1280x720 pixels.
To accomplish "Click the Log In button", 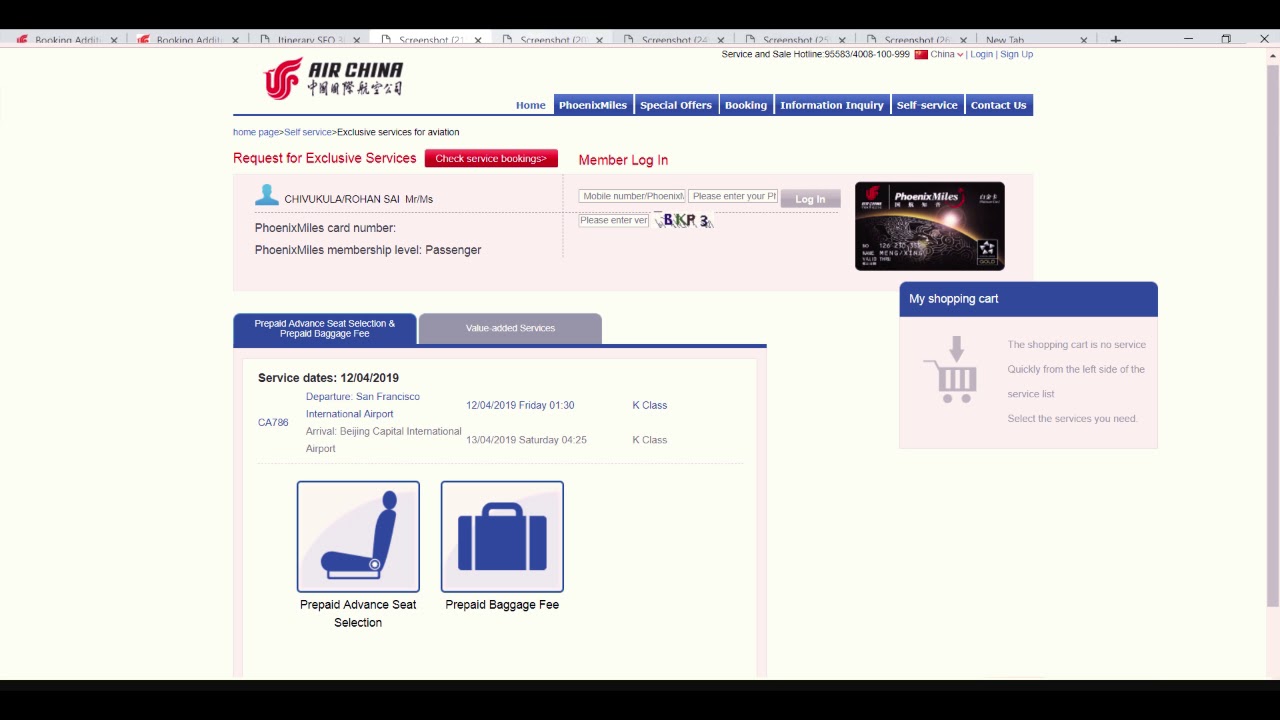I will (810, 199).
